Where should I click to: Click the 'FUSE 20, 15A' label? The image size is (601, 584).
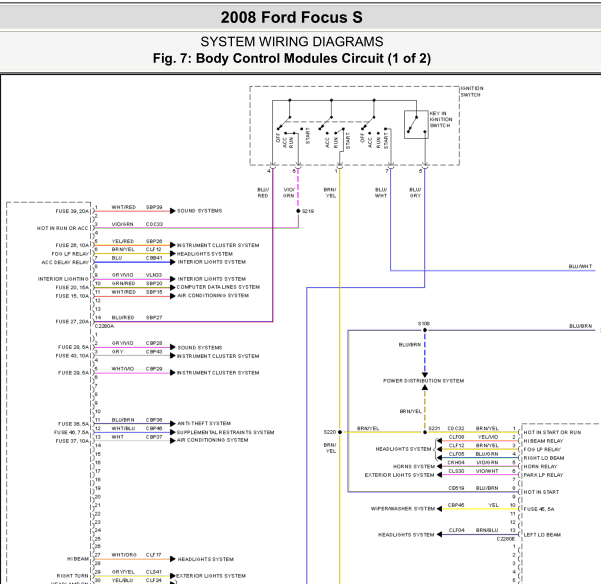click(72, 287)
